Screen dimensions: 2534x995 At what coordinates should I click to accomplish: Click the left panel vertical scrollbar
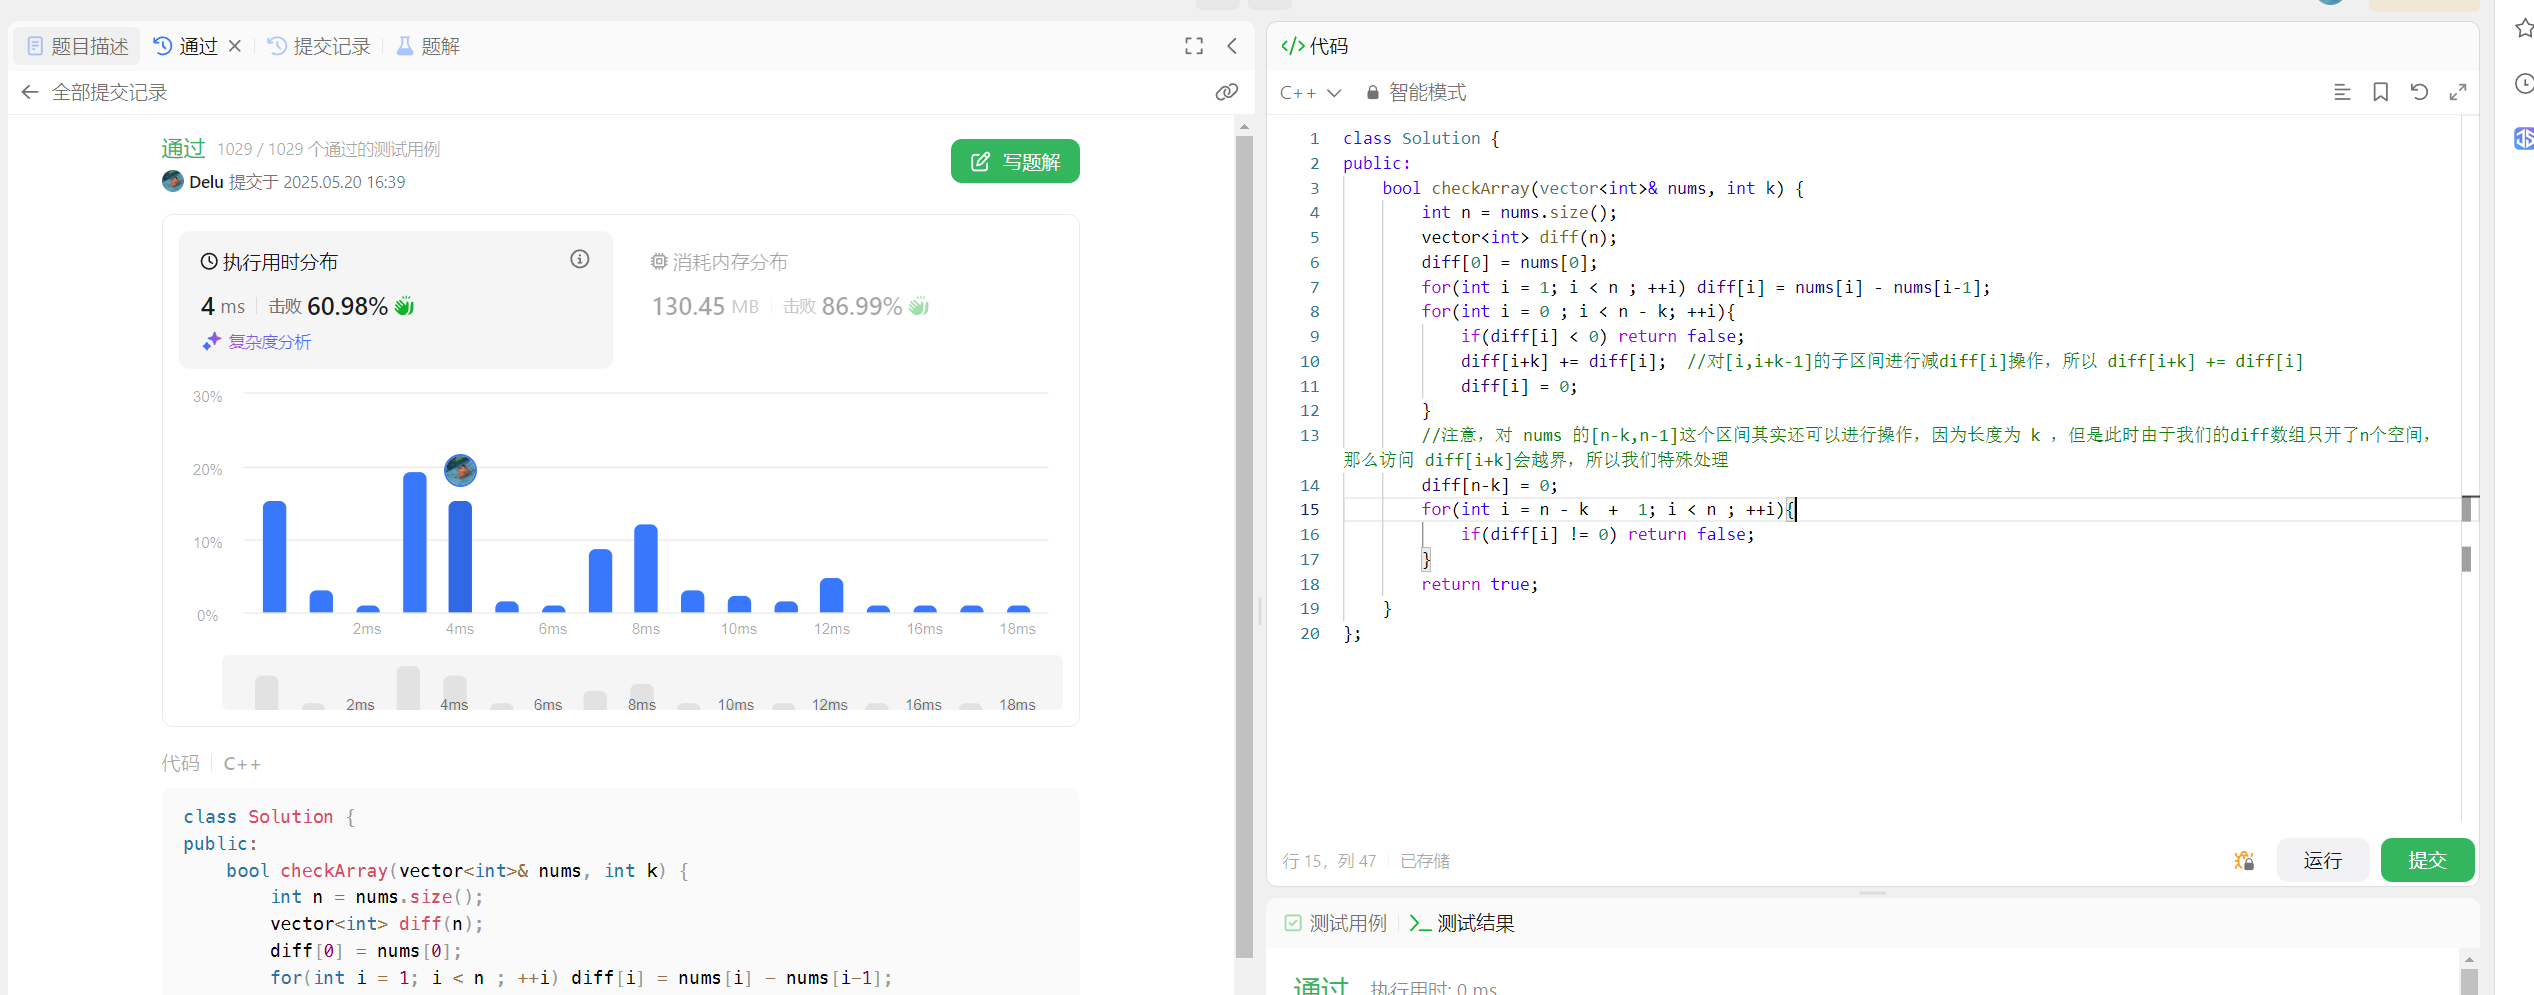point(1244,546)
